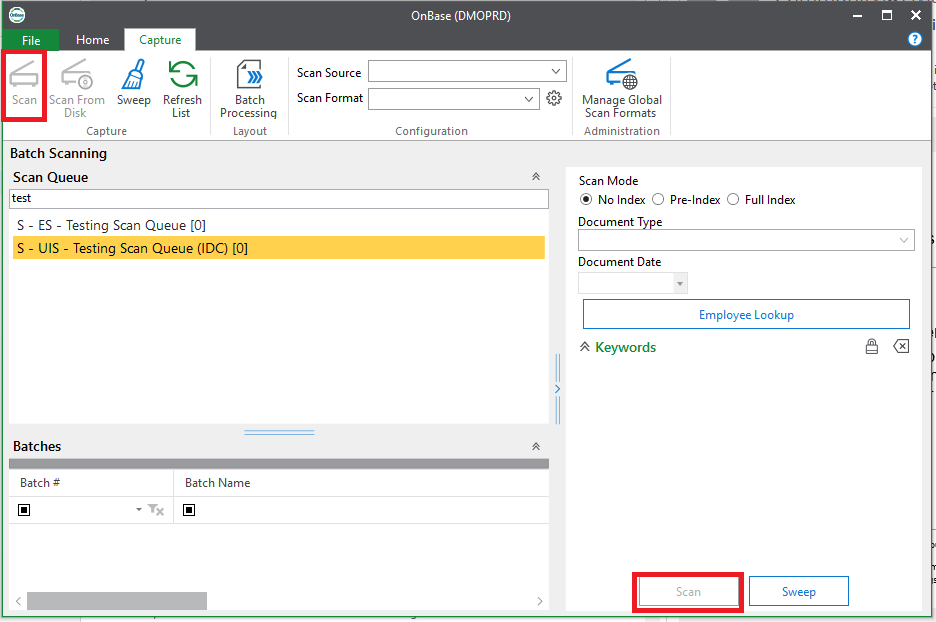This screenshot has height=622, width=936.
Task: Select S - ES - Testing Scan Queue
Action: [x=279, y=225]
